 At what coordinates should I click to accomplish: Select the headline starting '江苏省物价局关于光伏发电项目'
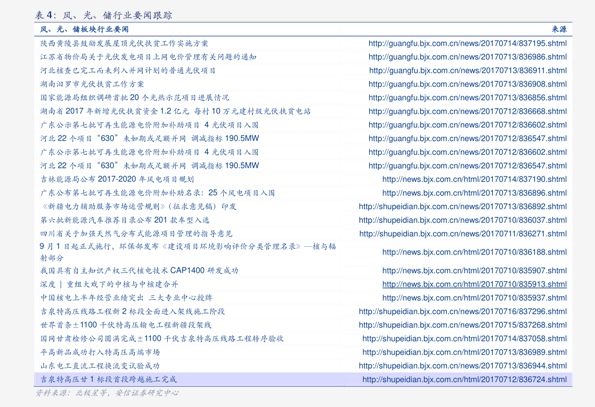pyautogui.click(x=148, y=57)
